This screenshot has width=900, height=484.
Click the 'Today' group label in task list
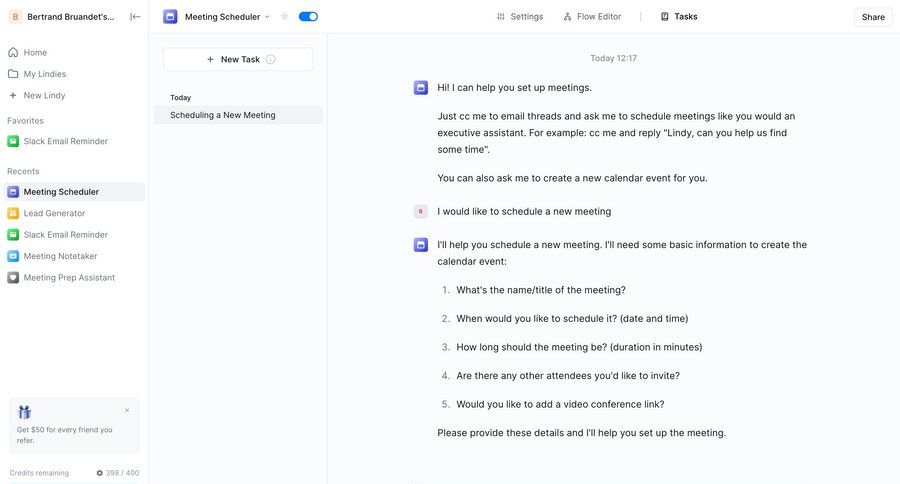point(180,98)
